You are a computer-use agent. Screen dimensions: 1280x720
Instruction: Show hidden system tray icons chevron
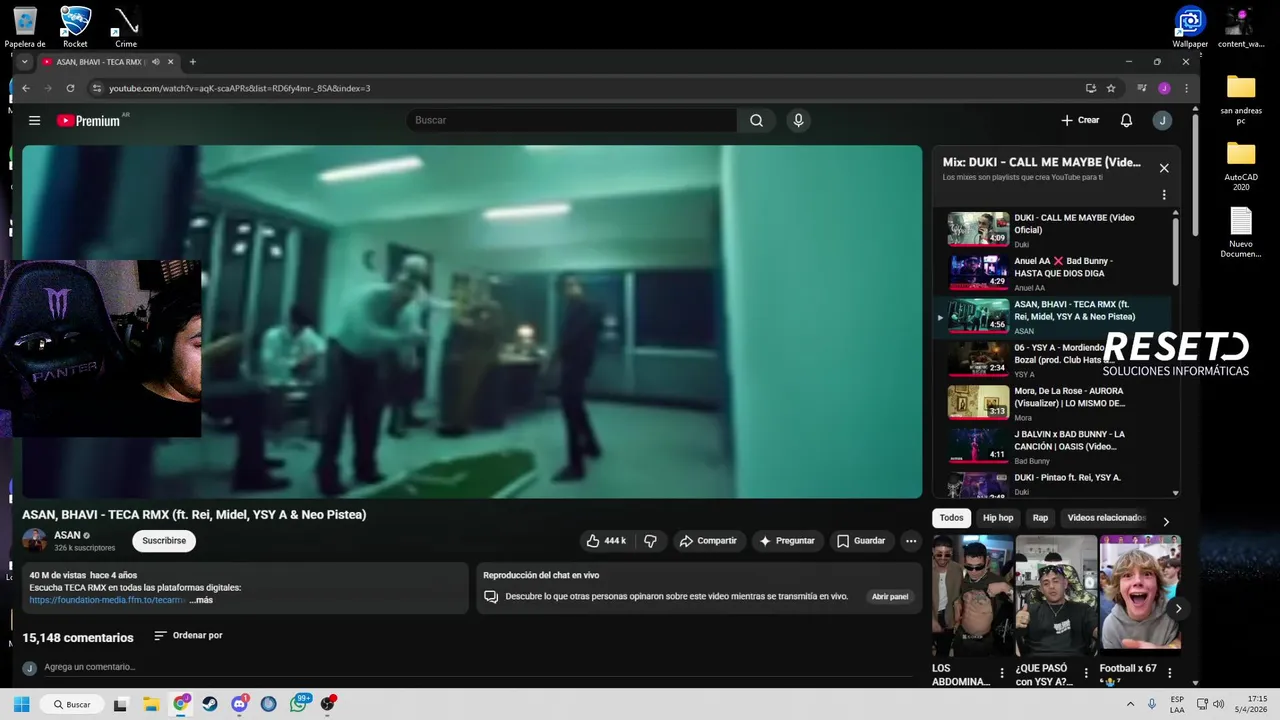[1130, 704]
